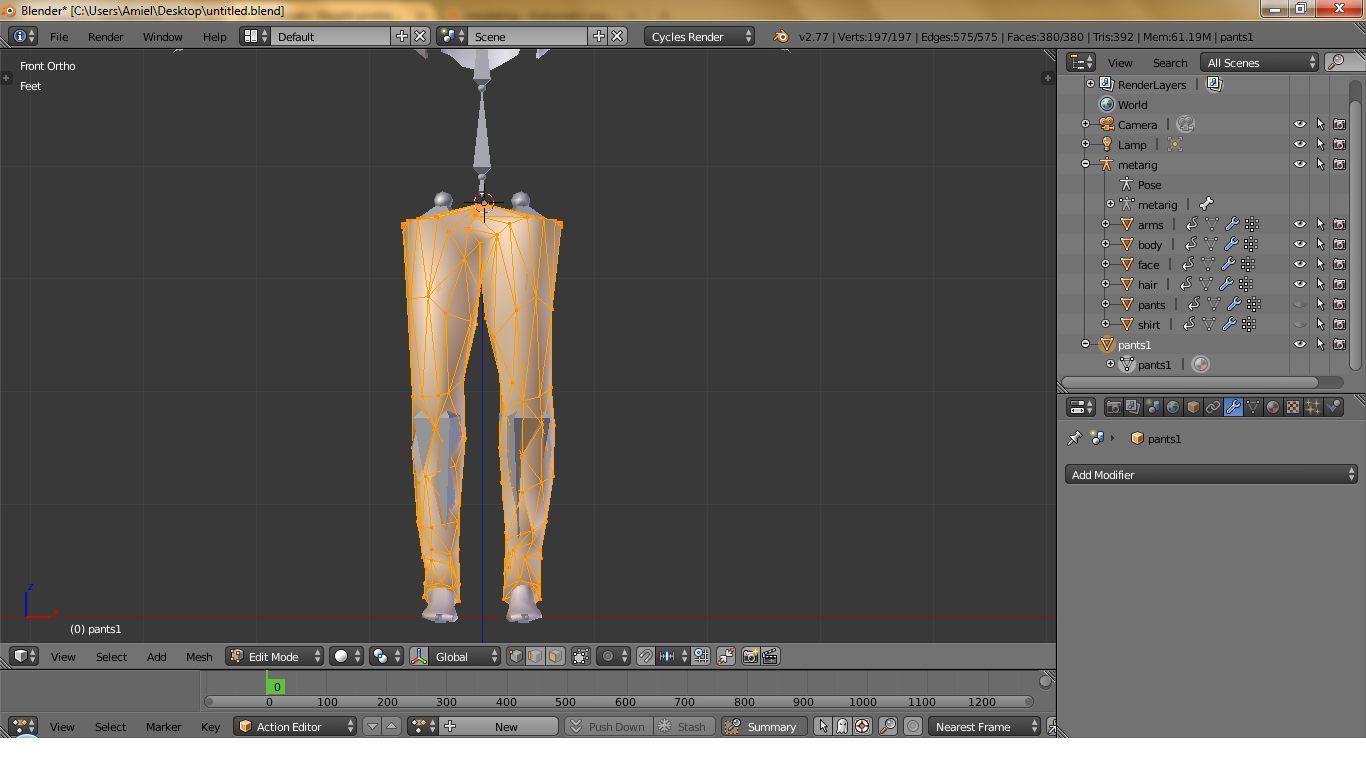Open the Modifiers properties tab (wrench icon)
1366x768 pixels.
(1233, 407)
